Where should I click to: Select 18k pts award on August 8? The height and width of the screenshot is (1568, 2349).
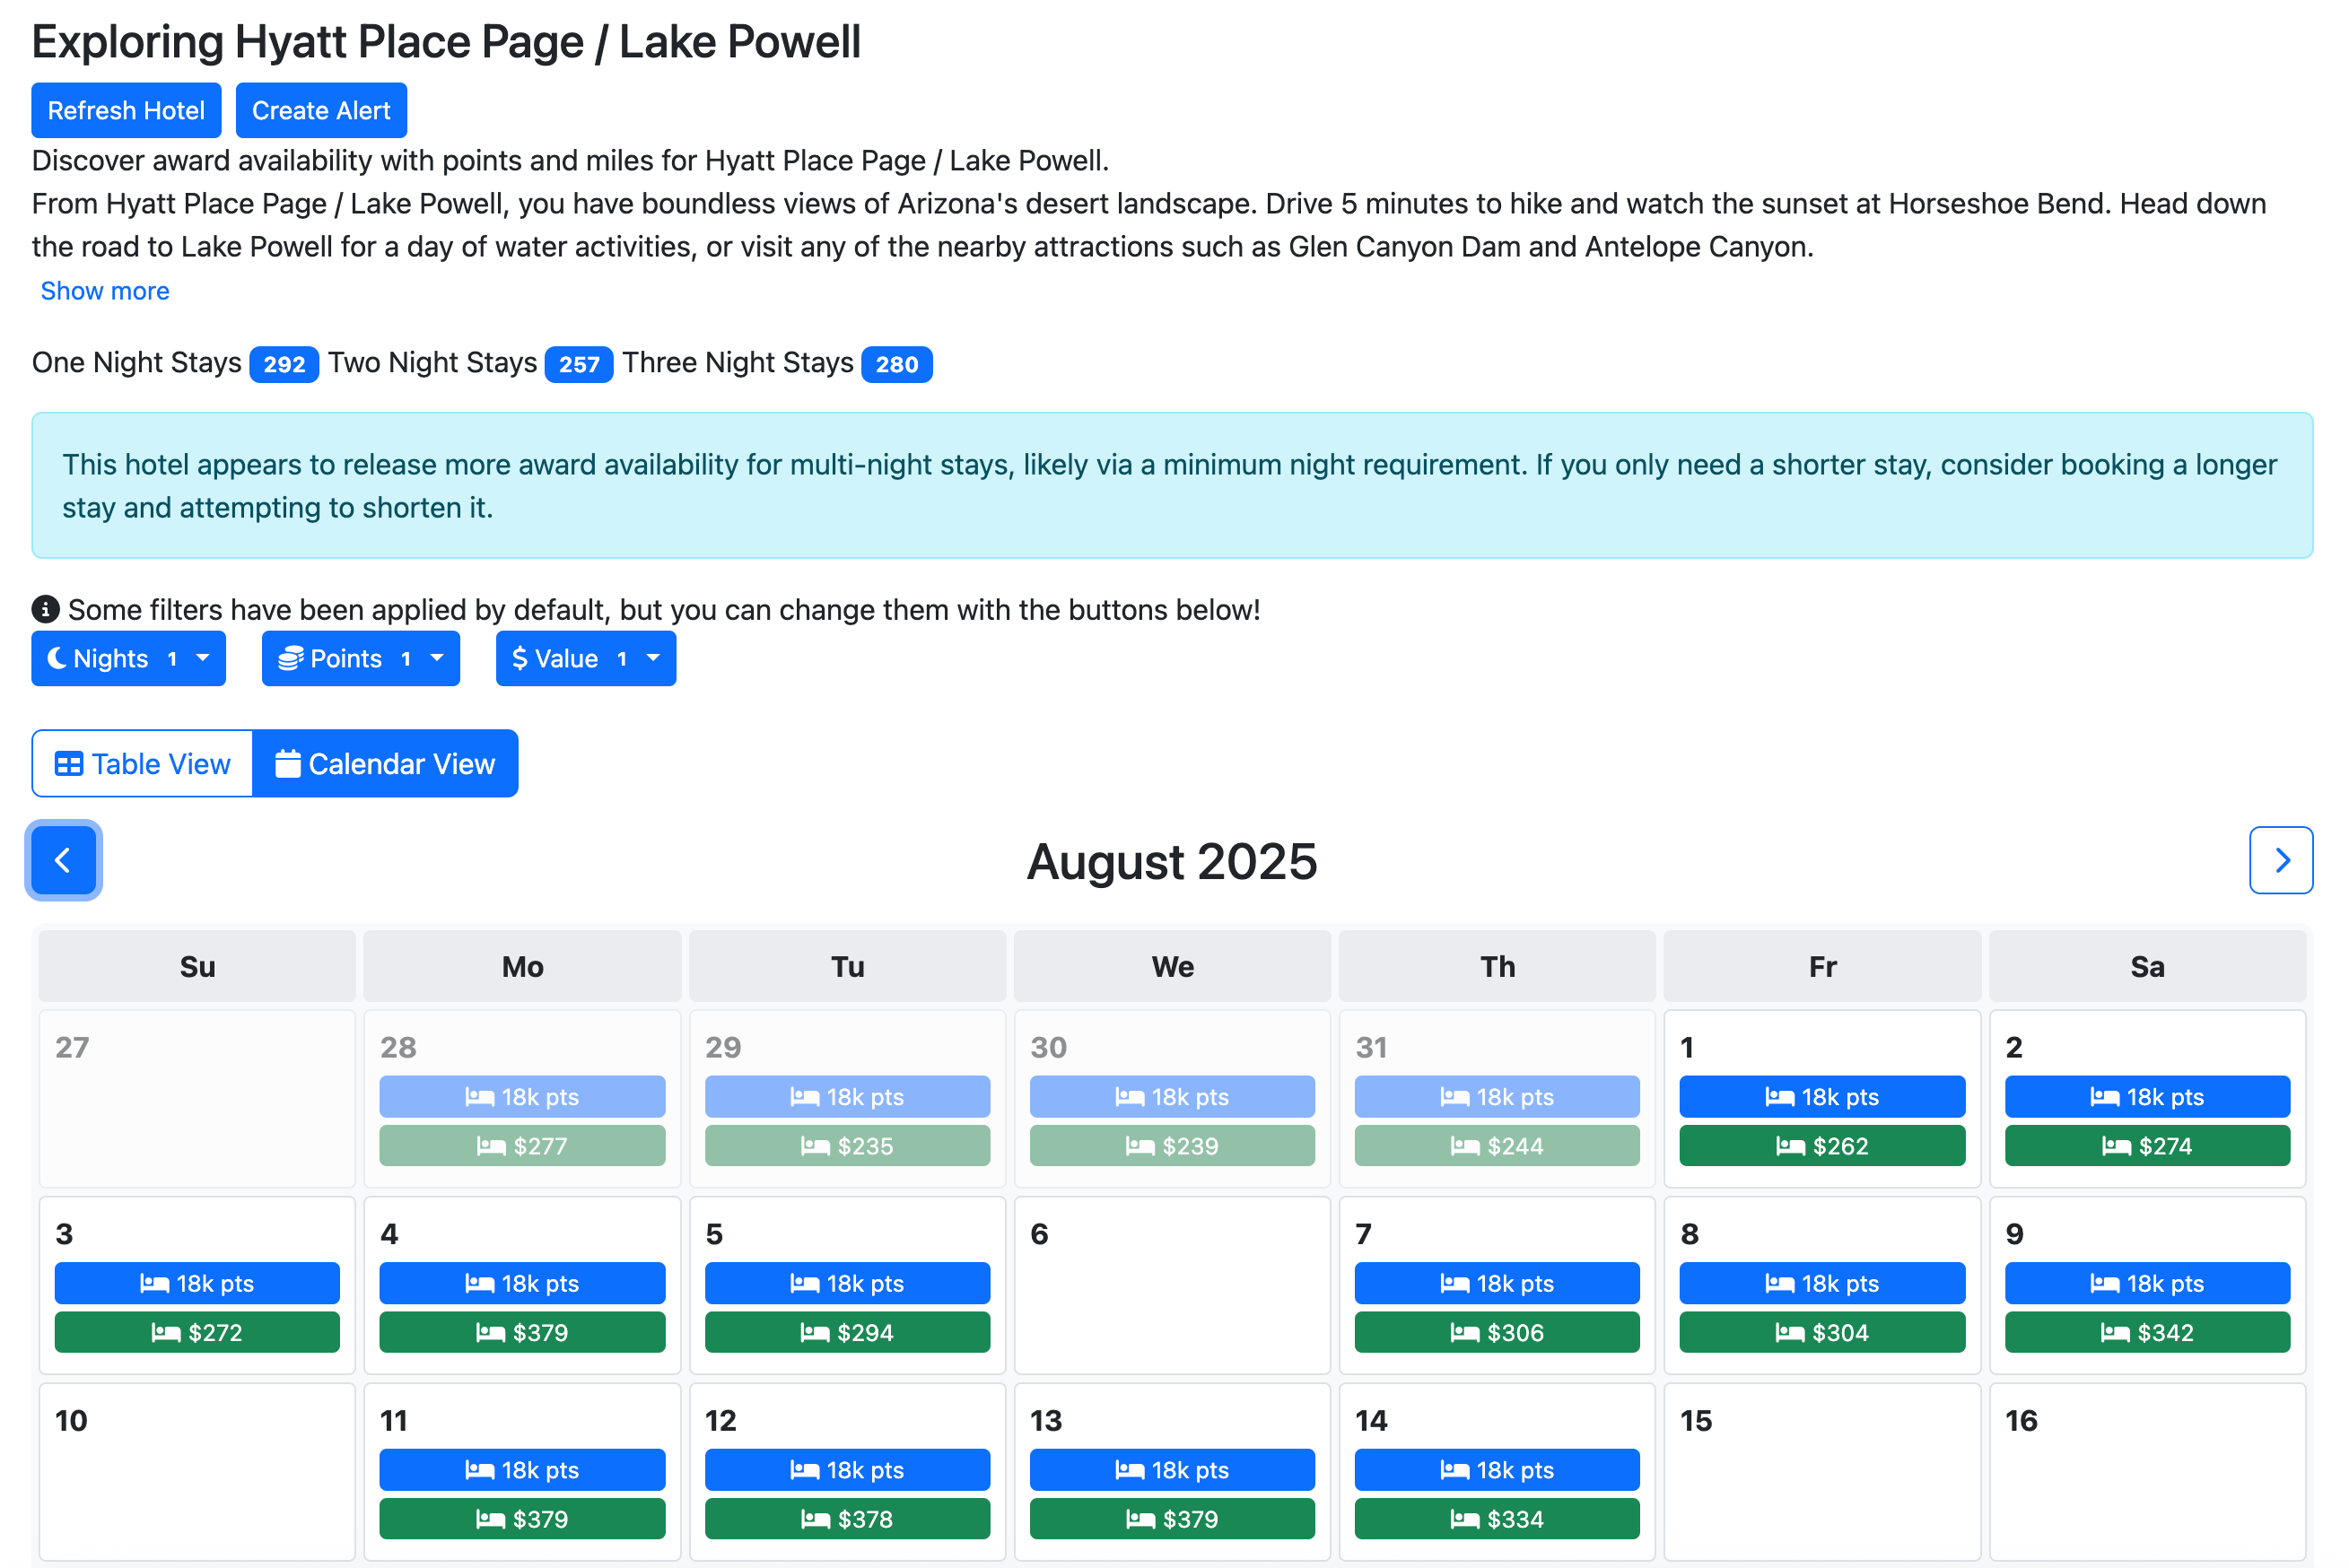pyautogui.click(x=1821, y=1283)
